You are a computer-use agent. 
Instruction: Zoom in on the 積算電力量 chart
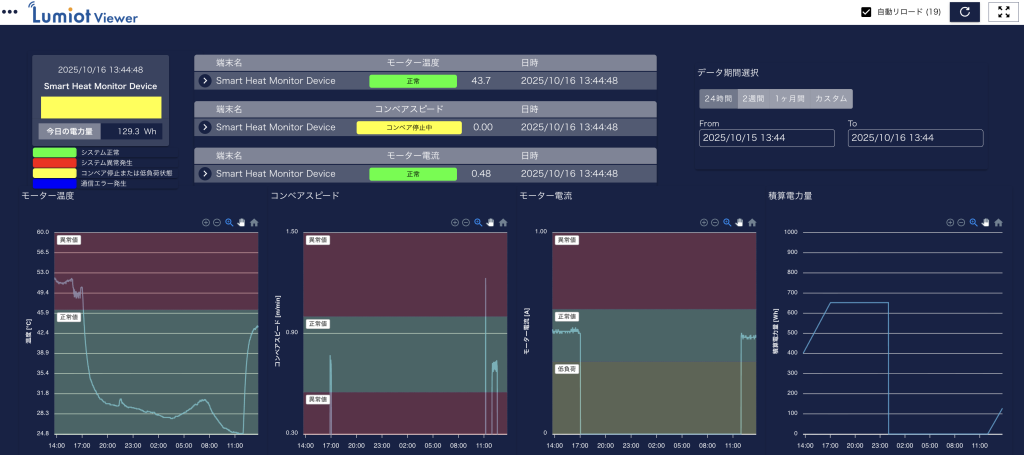950,222
